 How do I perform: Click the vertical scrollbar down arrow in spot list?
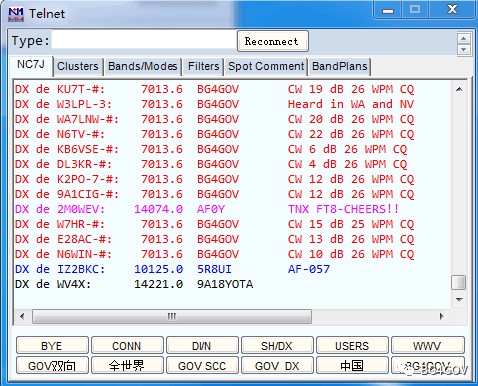click(x=459, y=300)
